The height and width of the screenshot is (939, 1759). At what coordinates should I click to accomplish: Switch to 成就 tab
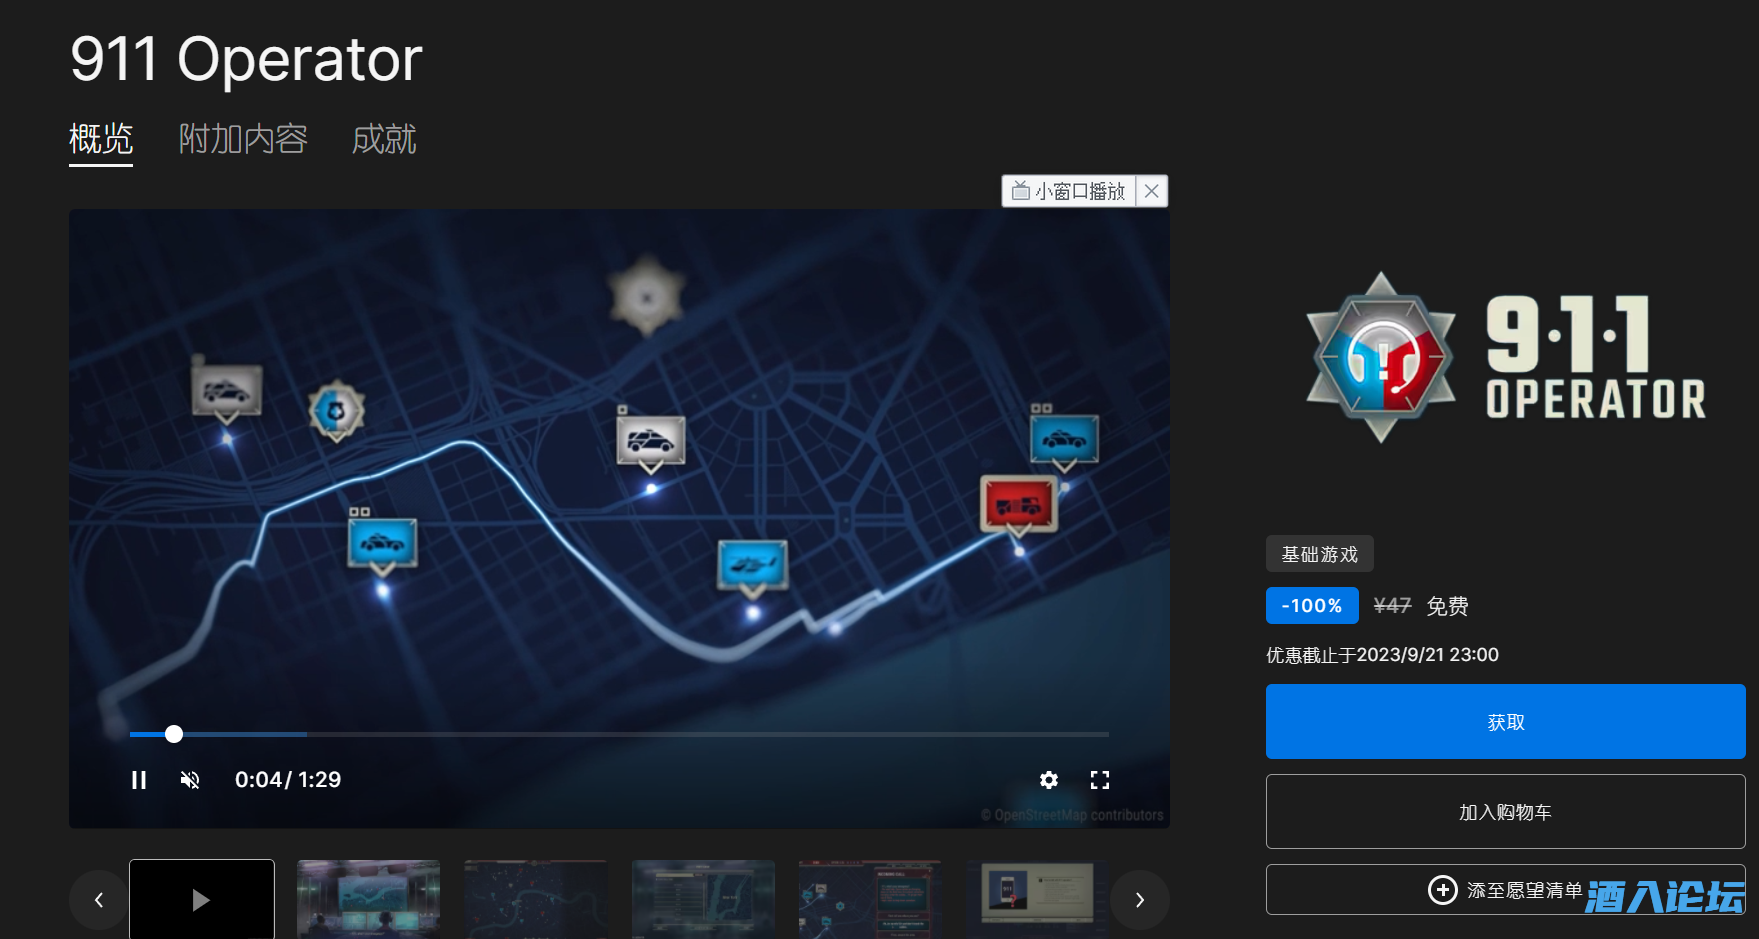point(384,139)
